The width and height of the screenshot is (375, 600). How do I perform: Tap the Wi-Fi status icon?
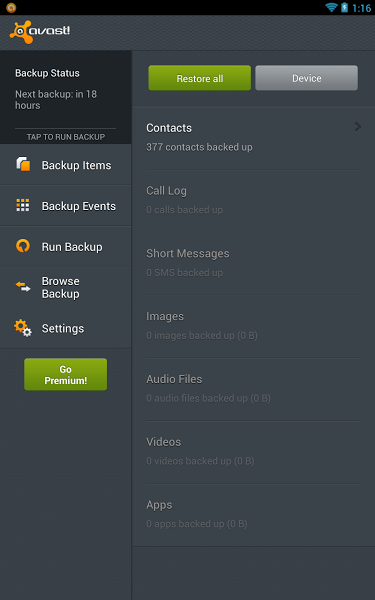coord(331,7)
